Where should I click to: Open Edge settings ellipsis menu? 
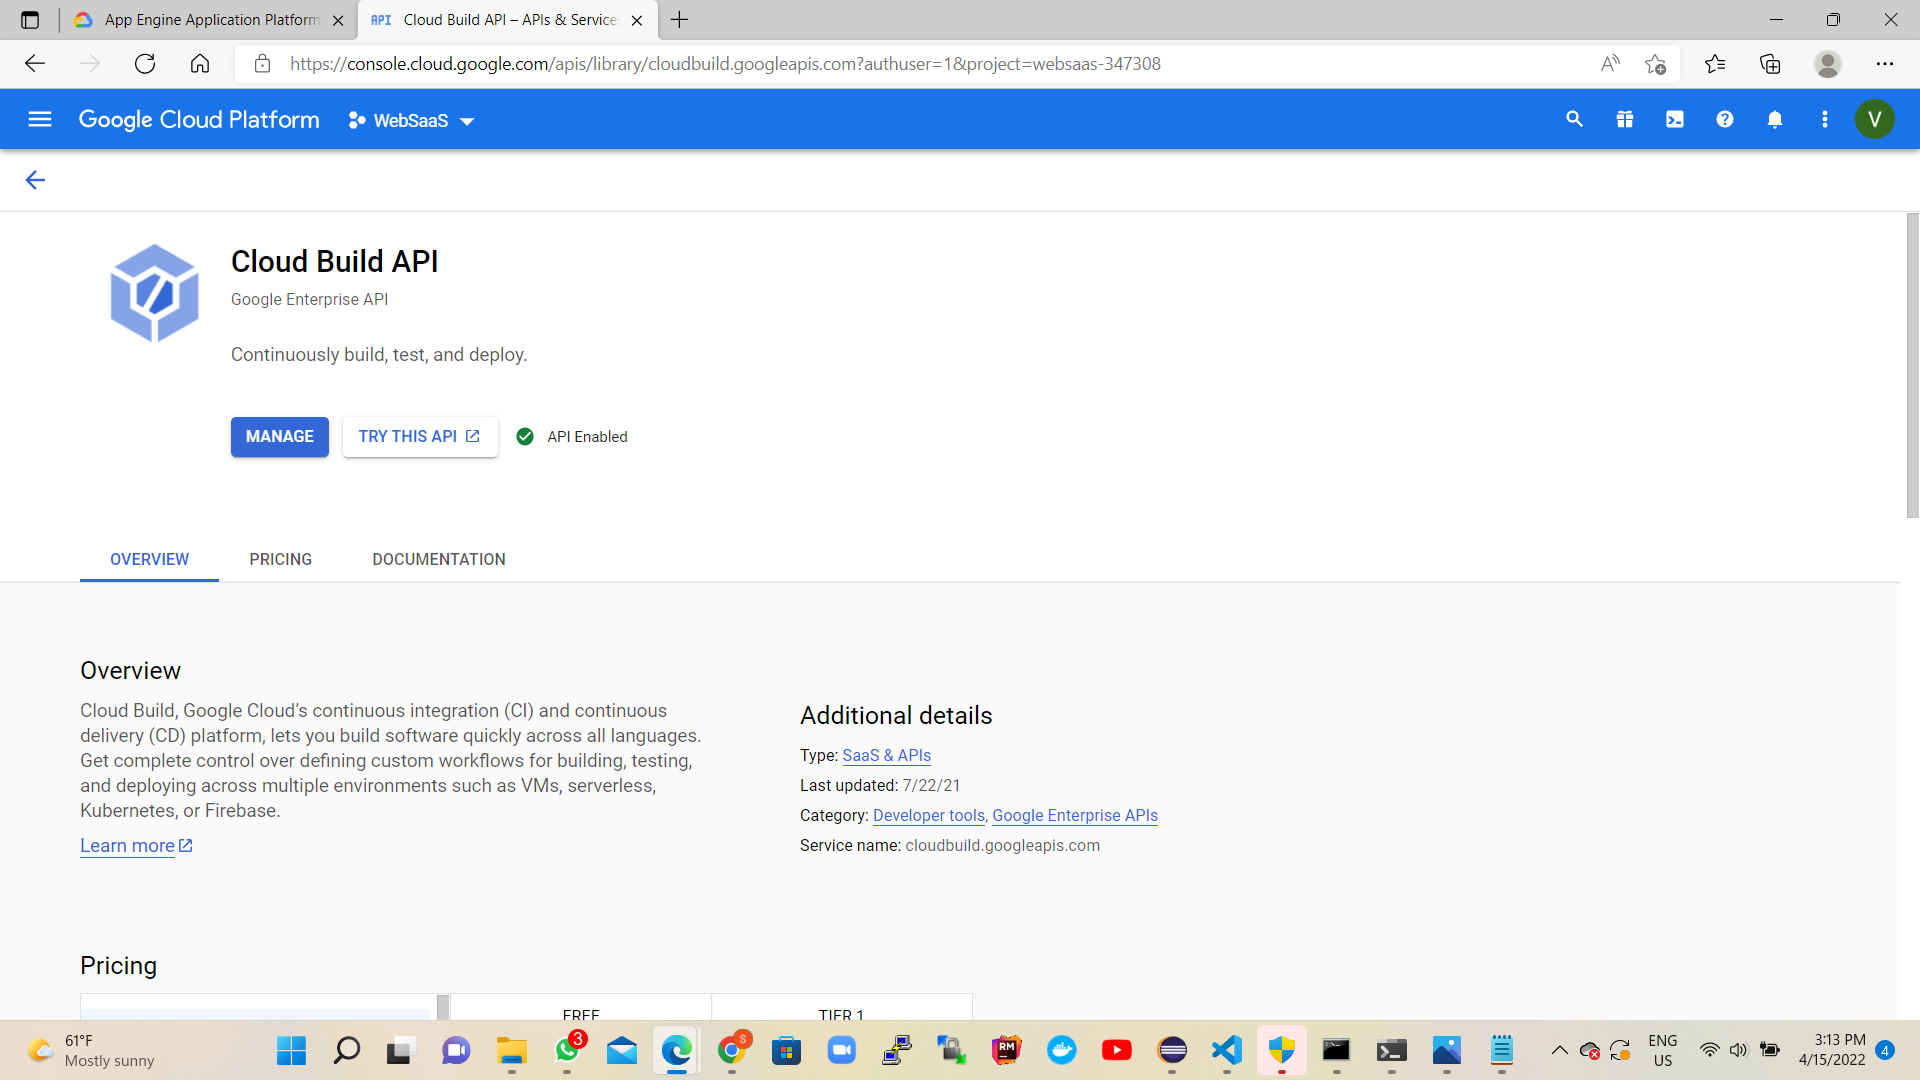click(x=1884, y=64)
